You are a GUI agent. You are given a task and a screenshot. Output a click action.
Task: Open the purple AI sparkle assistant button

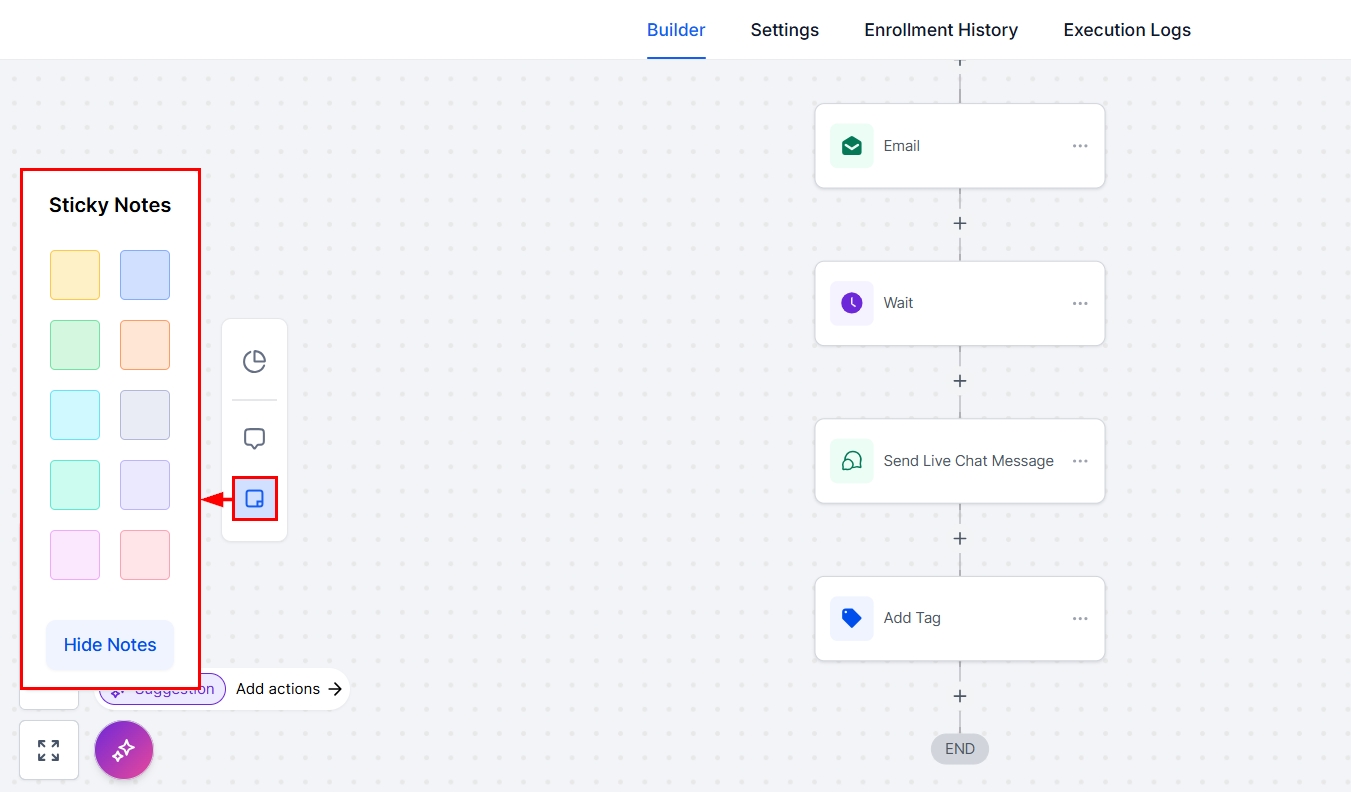pos(124,750)
